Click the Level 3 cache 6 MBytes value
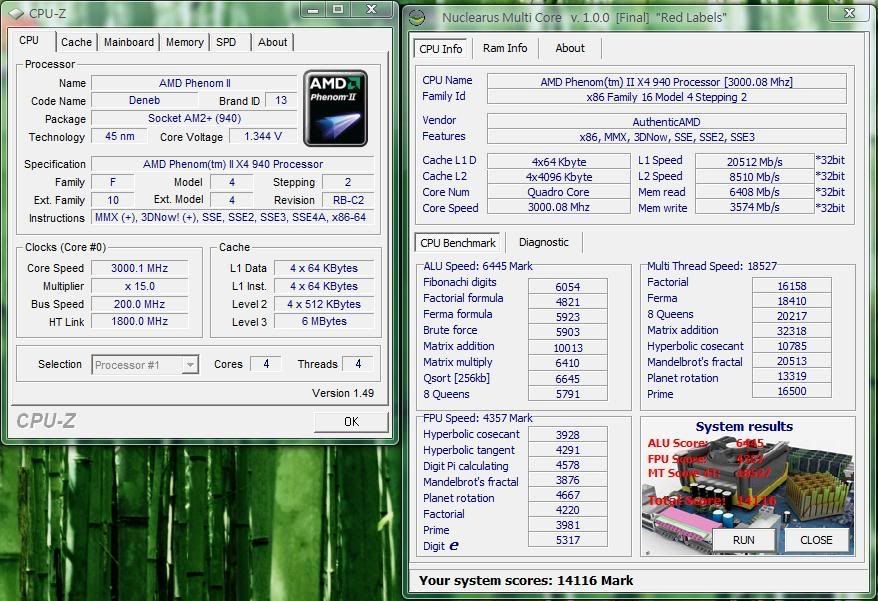 click(324, 322)
